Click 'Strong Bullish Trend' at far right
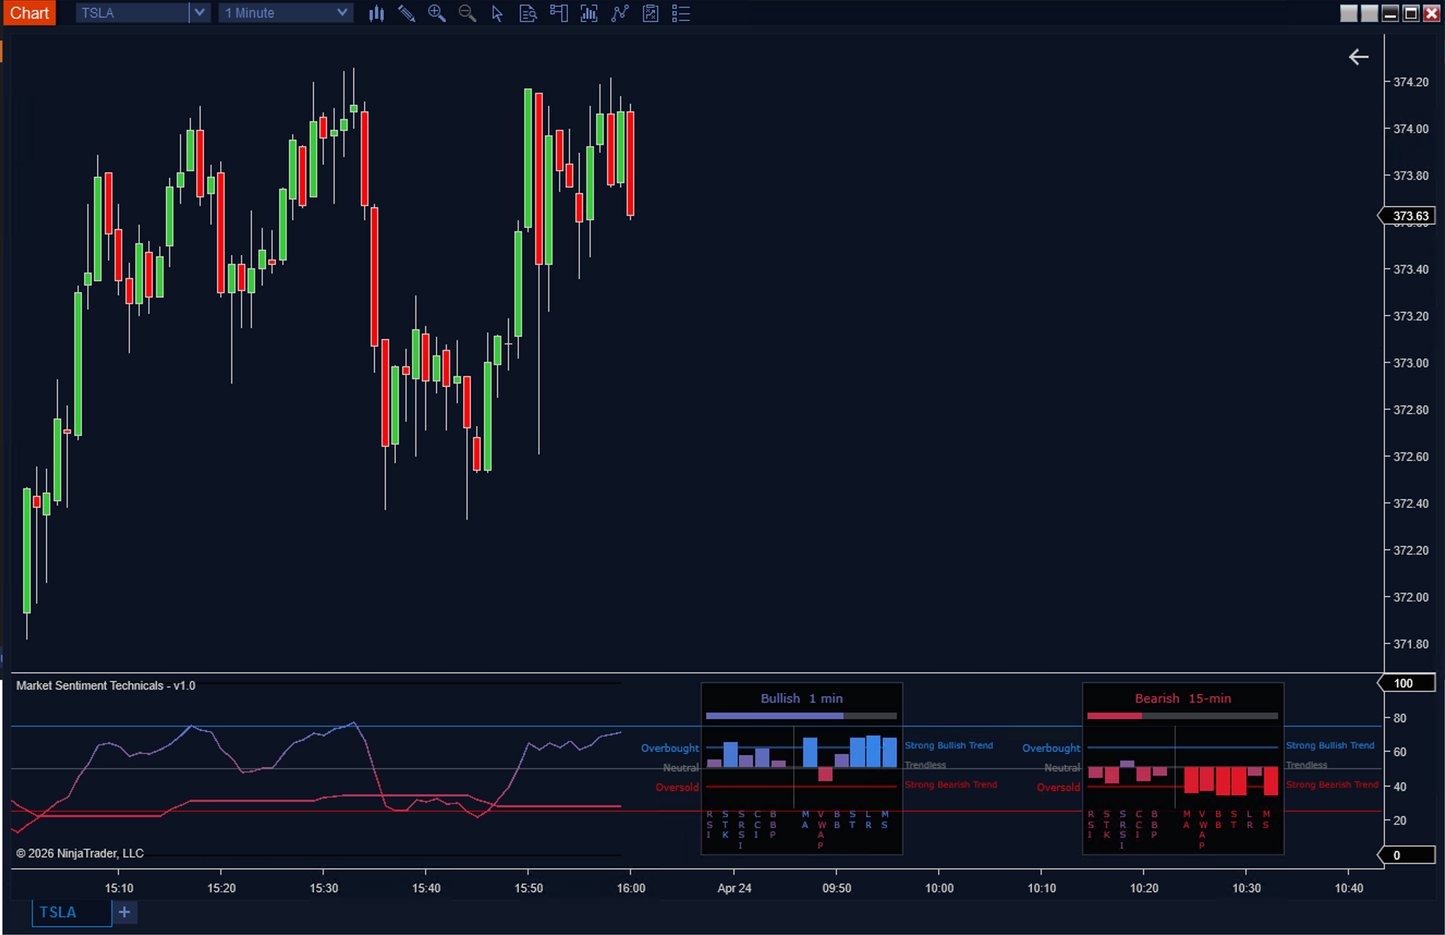The image size is (1445, 935). [x=1330, y=745]
